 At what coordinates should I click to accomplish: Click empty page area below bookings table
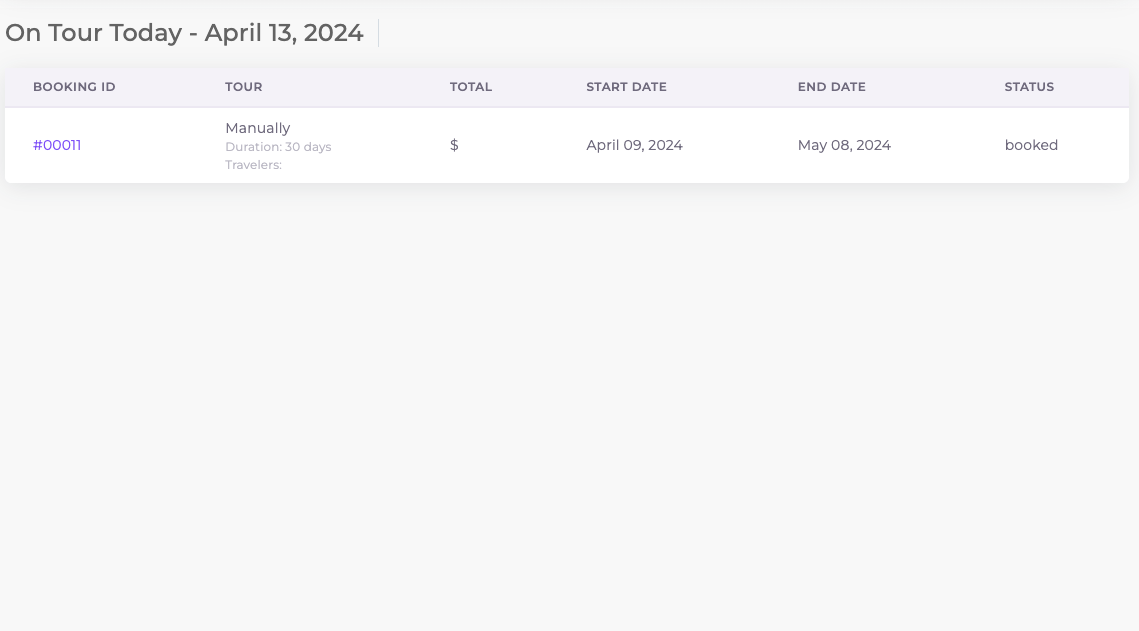tap(569, 400)
